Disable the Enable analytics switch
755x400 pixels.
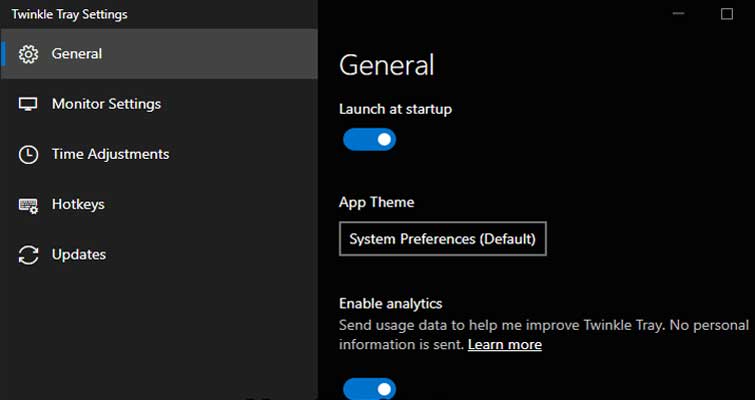point(369,388)
